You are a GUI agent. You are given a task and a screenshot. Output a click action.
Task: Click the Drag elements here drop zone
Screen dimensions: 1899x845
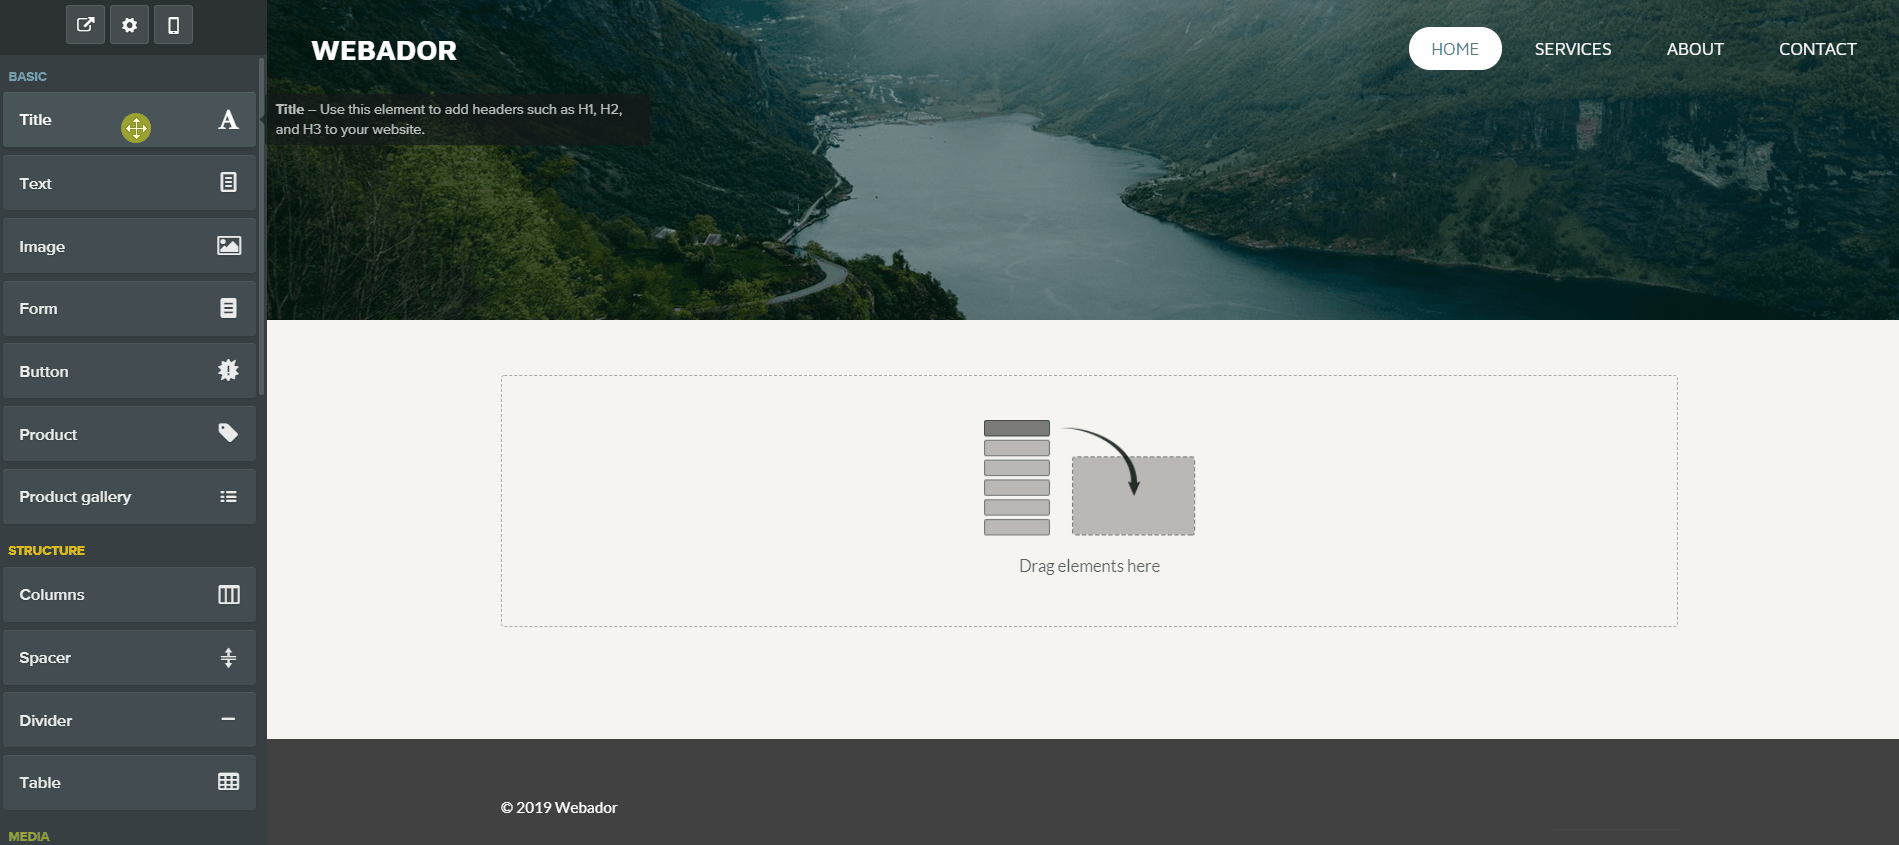click(1089, 501)
